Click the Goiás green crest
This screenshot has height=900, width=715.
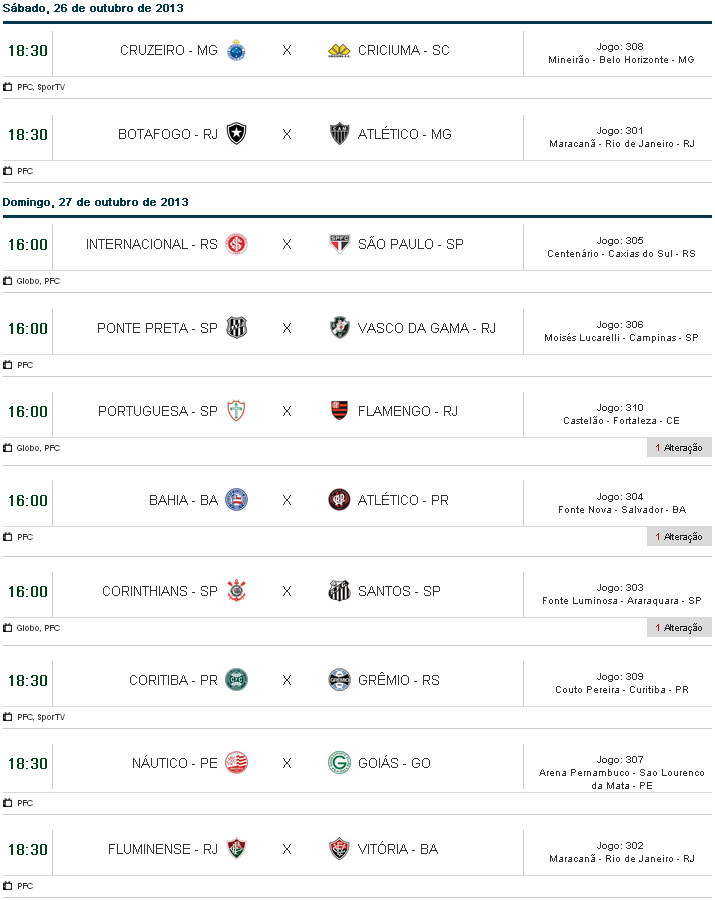pos(339,763)
